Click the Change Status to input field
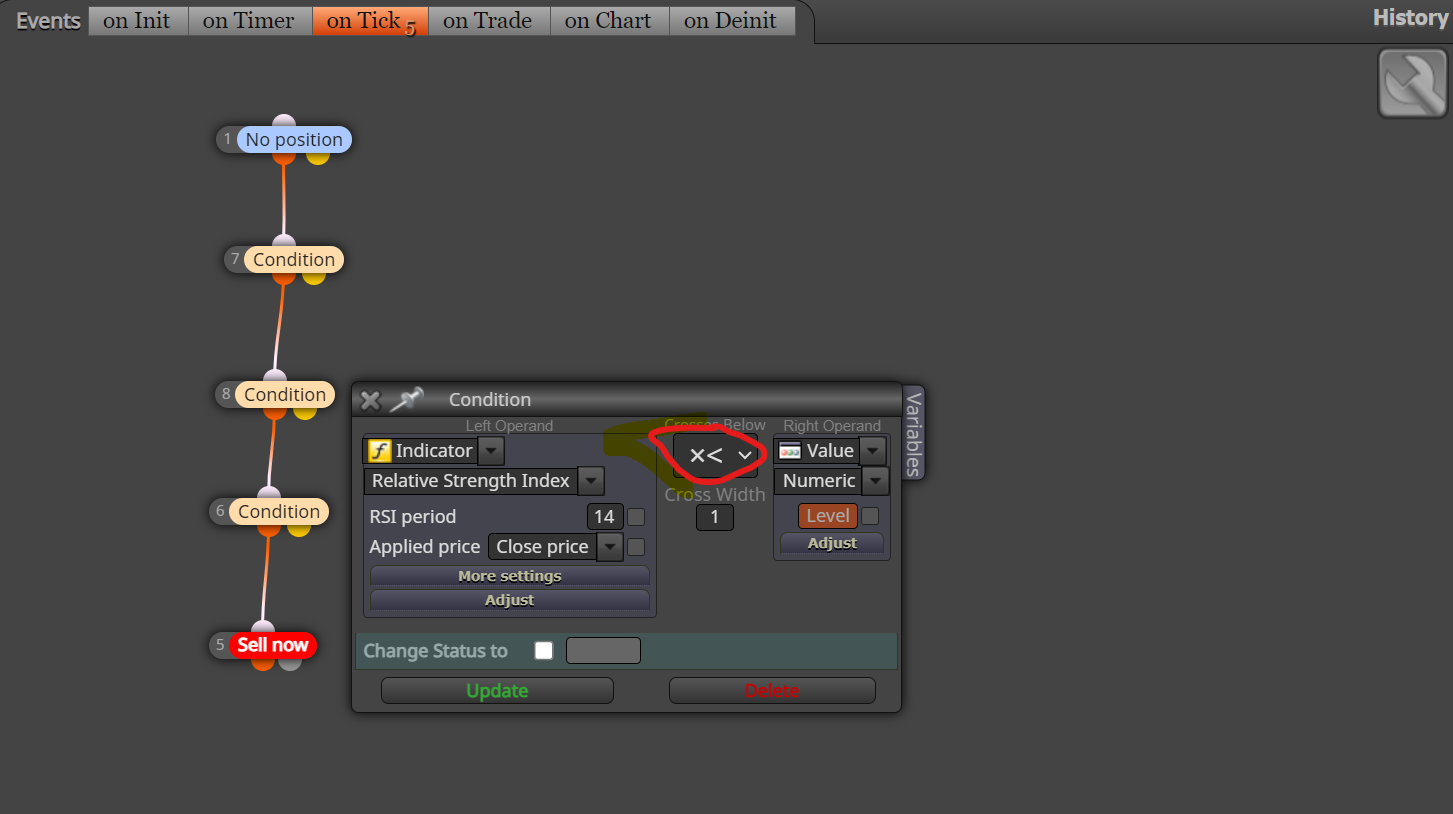Image resolution: width=1453 pixels, height=814 pixels. [x=603, y=651]
